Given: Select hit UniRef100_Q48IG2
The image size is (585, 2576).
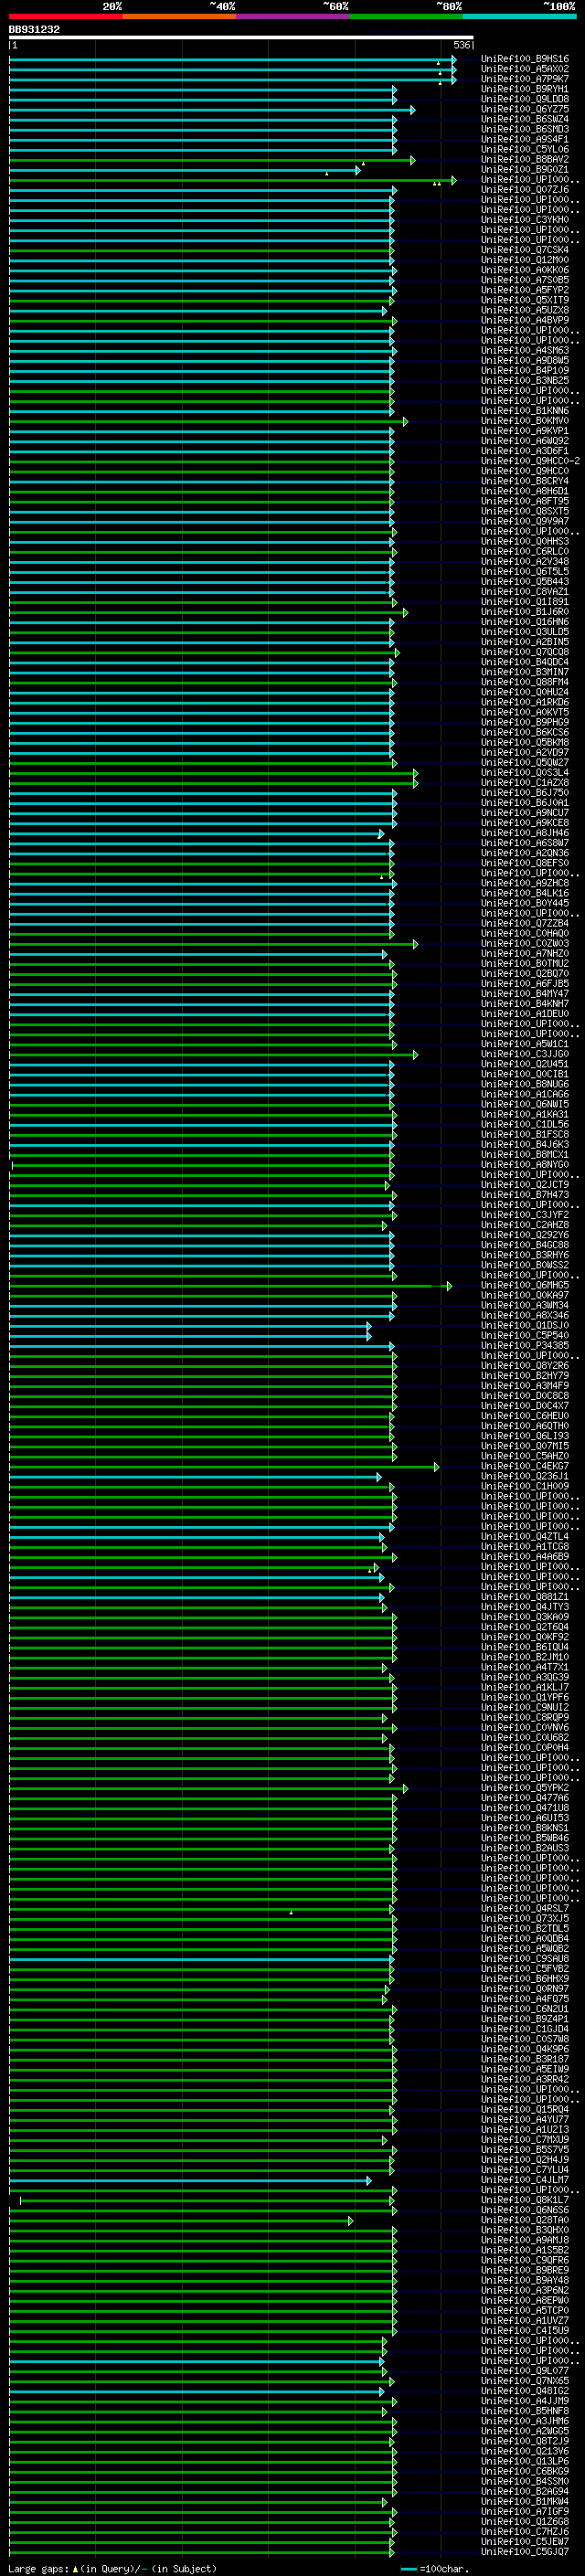Looking at the screenshot, I should (x=525, y=2391).
